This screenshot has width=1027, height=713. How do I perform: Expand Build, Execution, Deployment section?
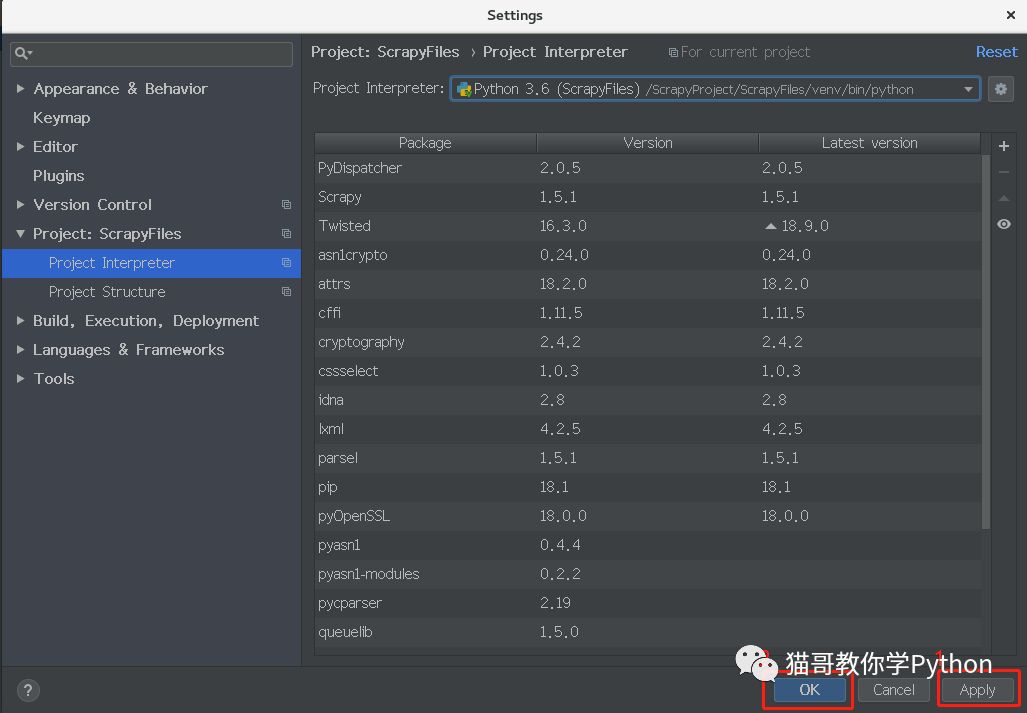20,321
